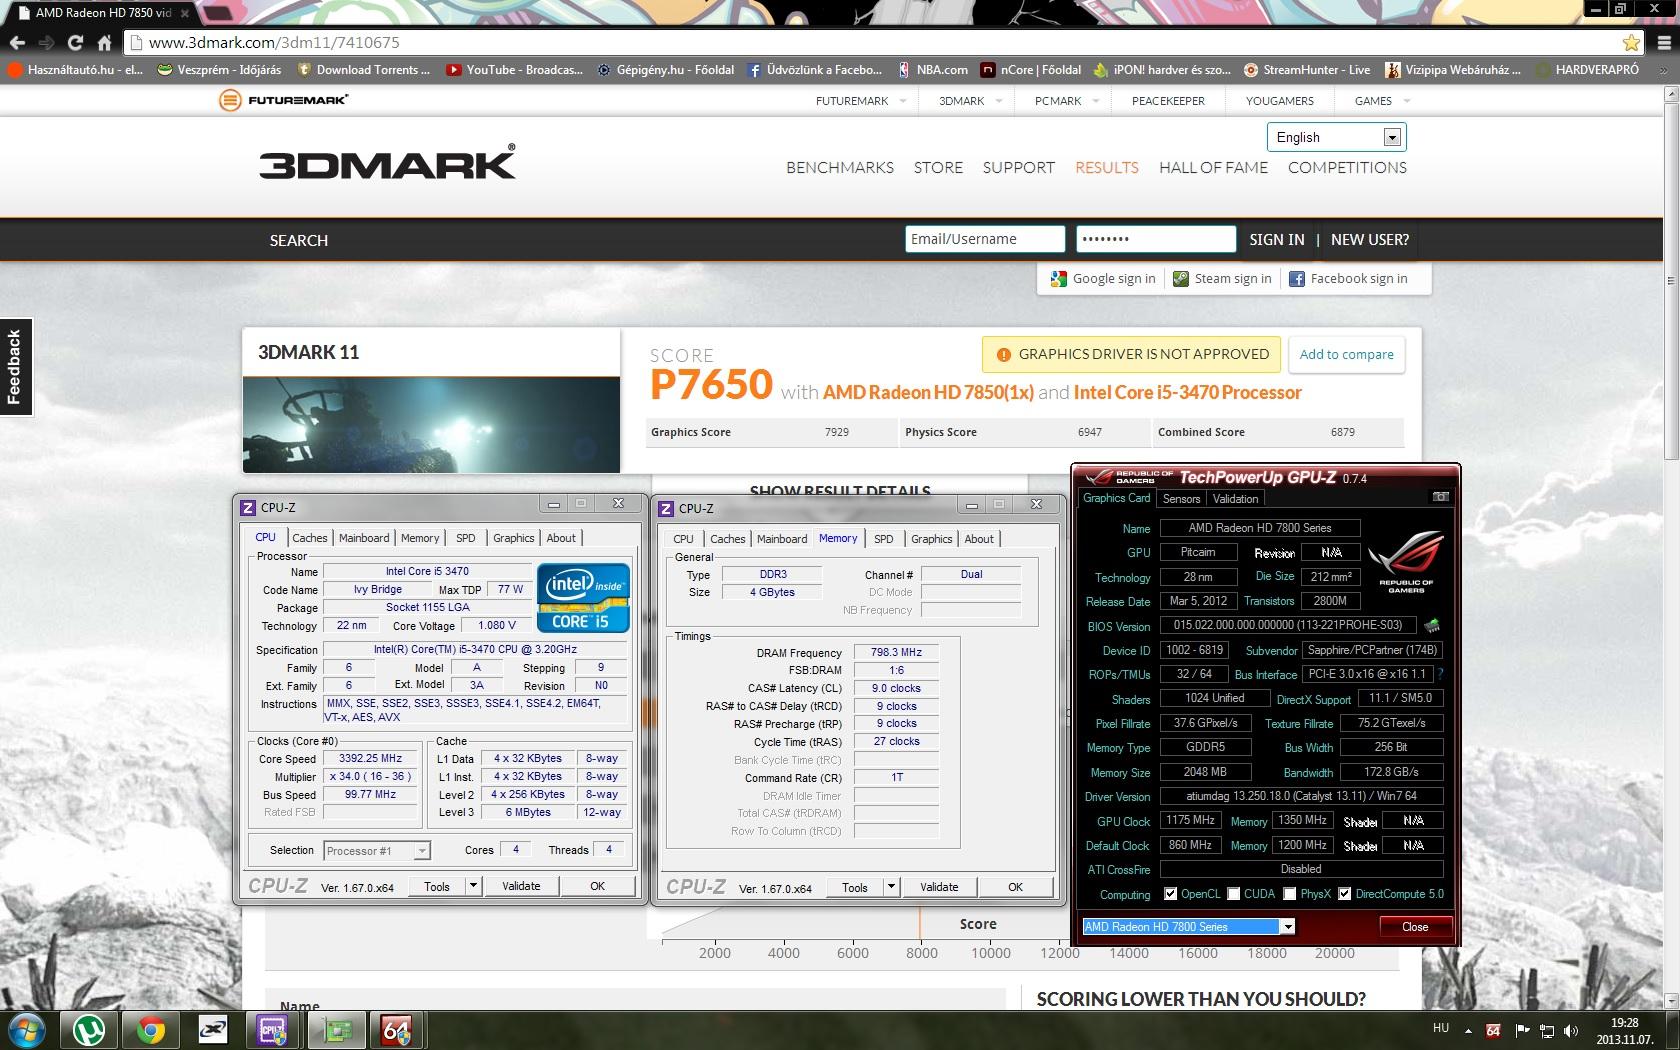The width and height of the screenshot is (1680, 1050).
Task: Open the Processor #1 selection dropdown
Action: [377, 851]
